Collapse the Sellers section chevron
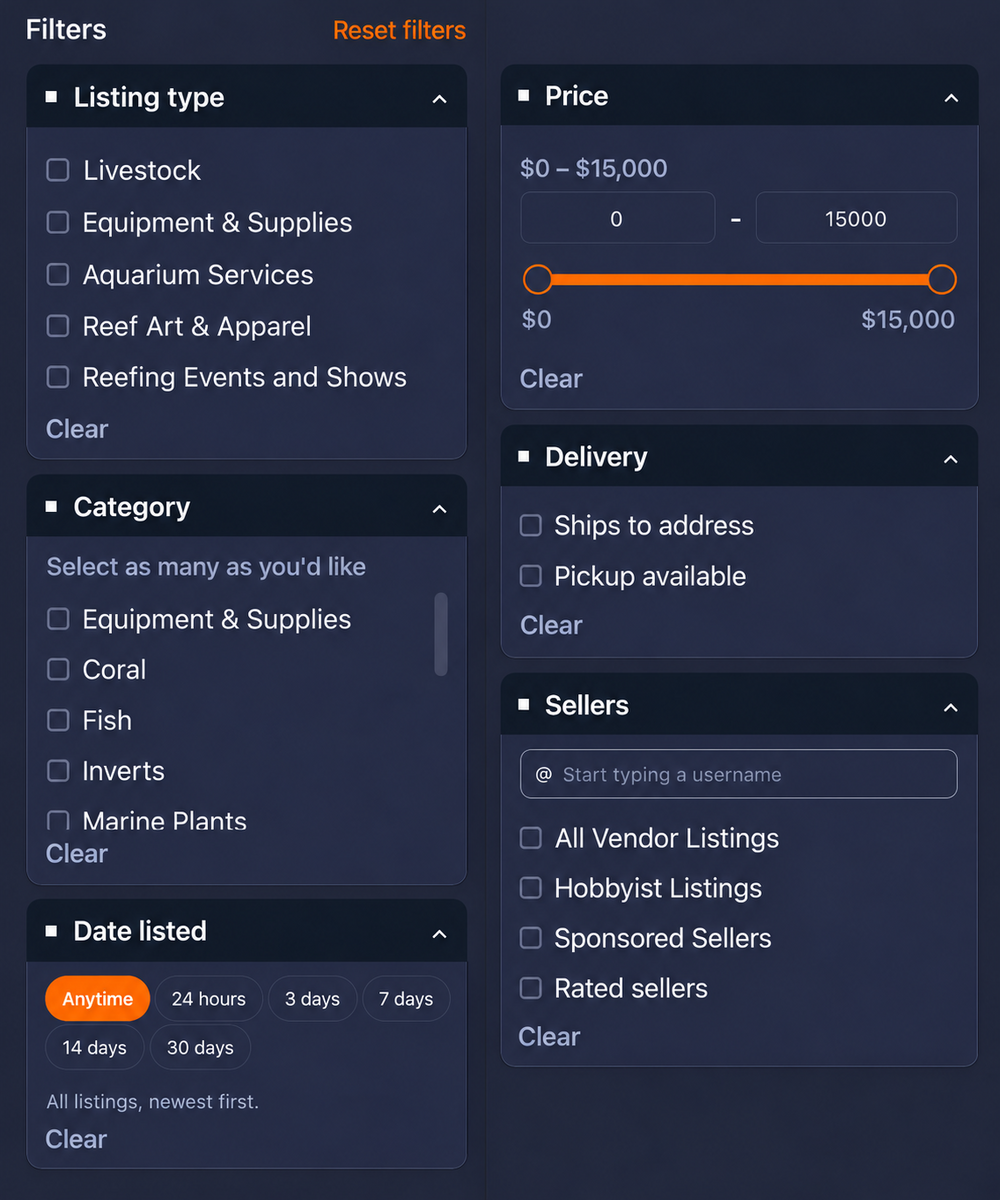1000x1200 pixels. click(x=951, y=707)
